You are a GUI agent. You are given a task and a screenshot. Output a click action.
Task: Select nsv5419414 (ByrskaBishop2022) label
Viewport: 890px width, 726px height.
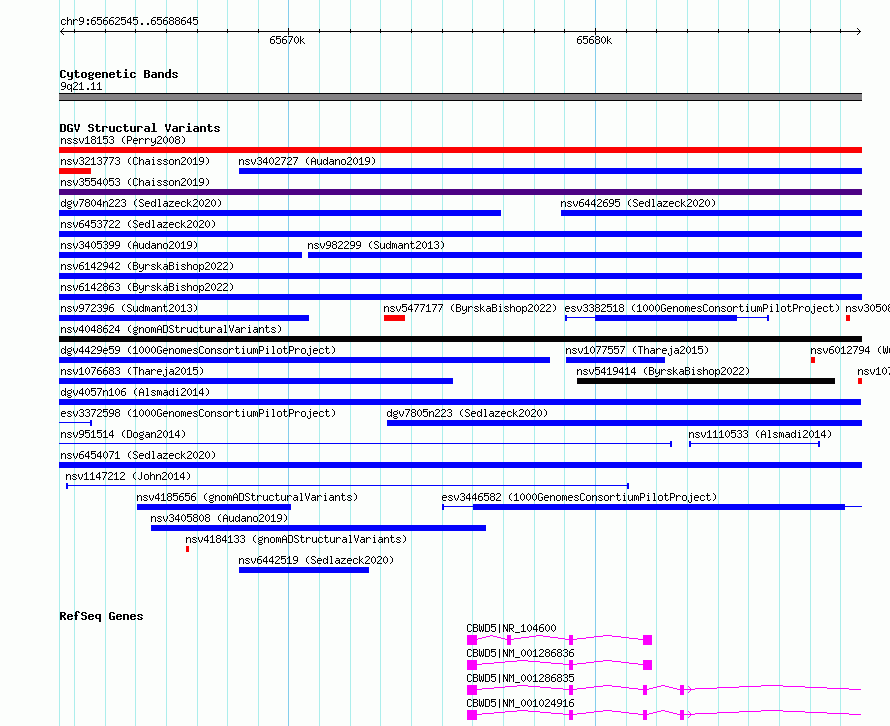663,371
